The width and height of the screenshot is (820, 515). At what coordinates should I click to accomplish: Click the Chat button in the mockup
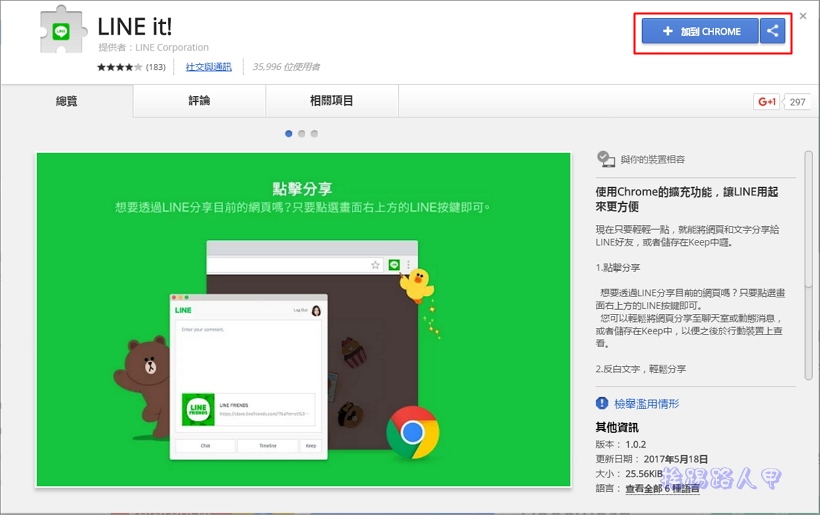point(205,446)
